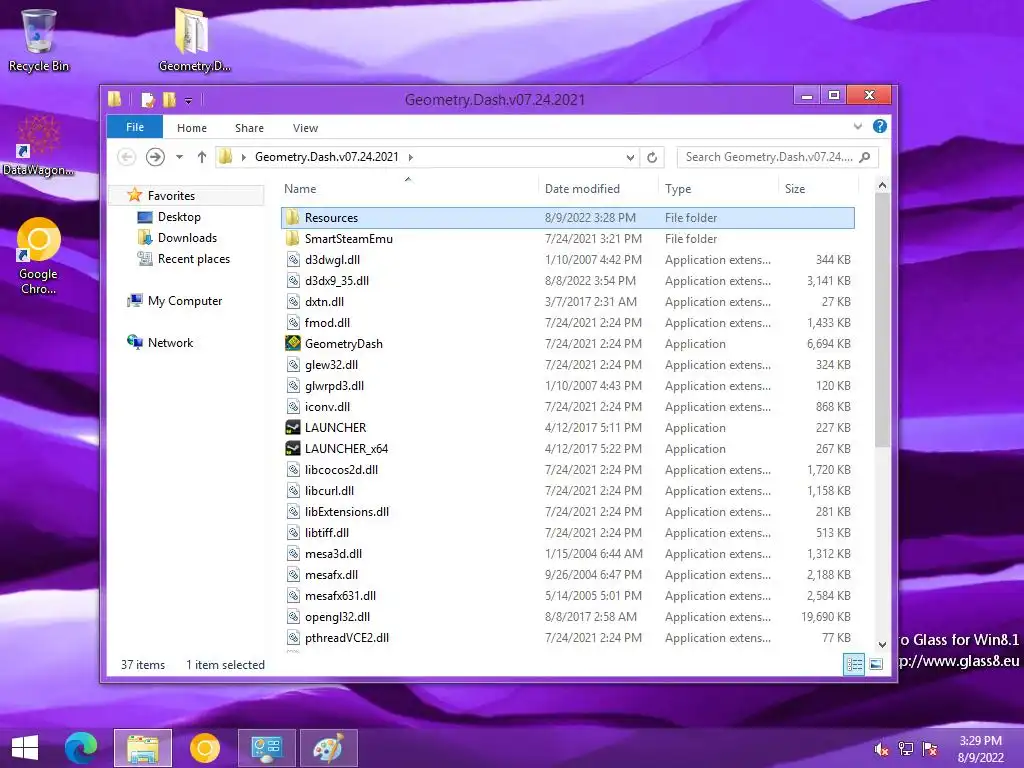Go up one folder level arrow

coord(202,157)
